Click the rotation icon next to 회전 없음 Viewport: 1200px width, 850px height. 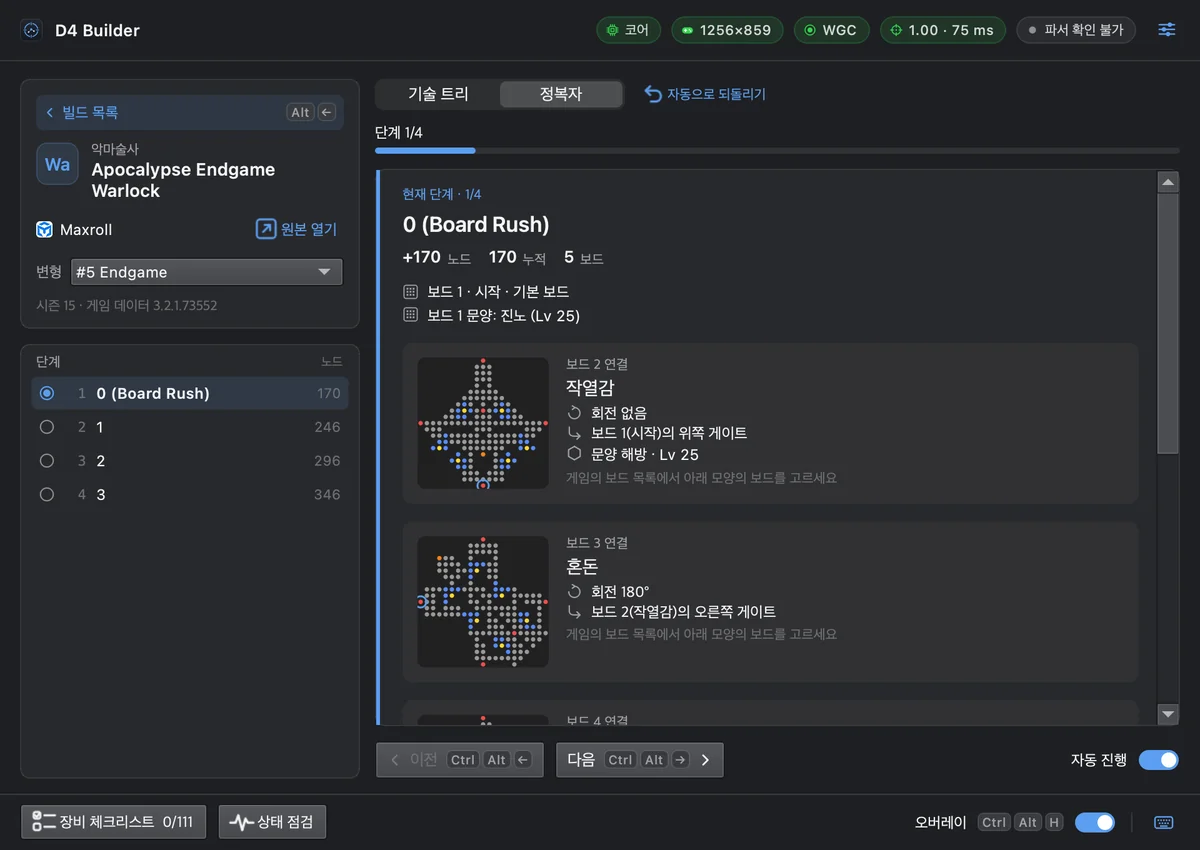(574, 412)
